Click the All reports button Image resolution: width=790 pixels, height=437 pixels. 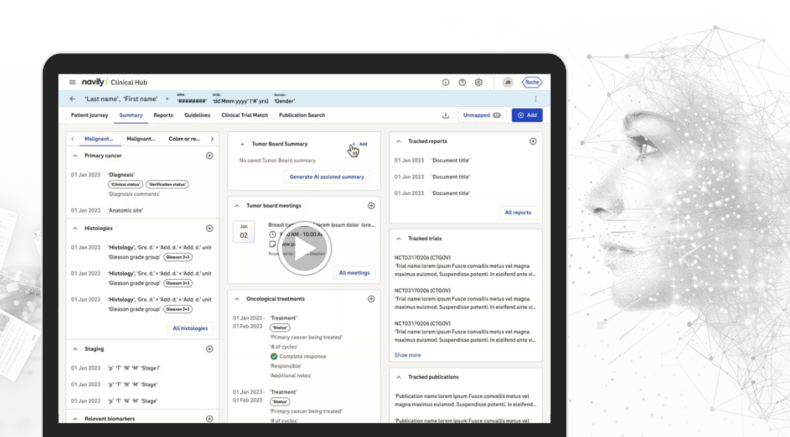(x=518, y=212)
